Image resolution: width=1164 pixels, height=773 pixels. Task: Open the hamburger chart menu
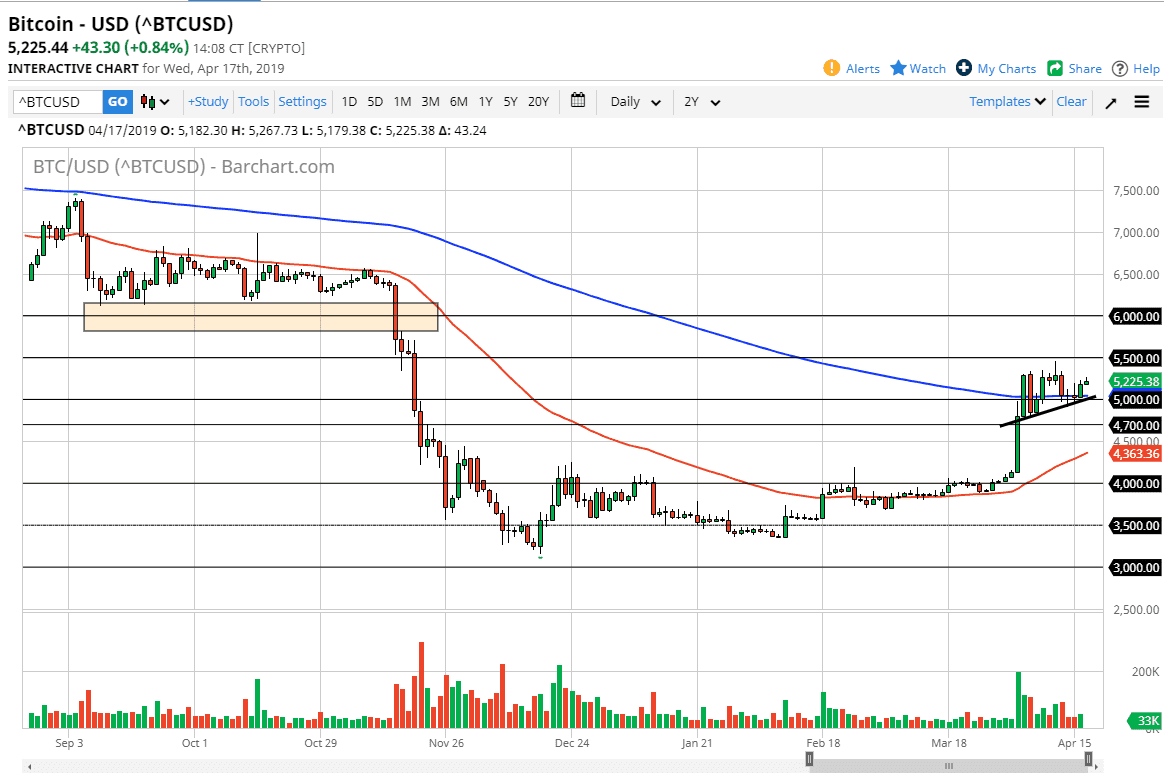coord(1141,101)
